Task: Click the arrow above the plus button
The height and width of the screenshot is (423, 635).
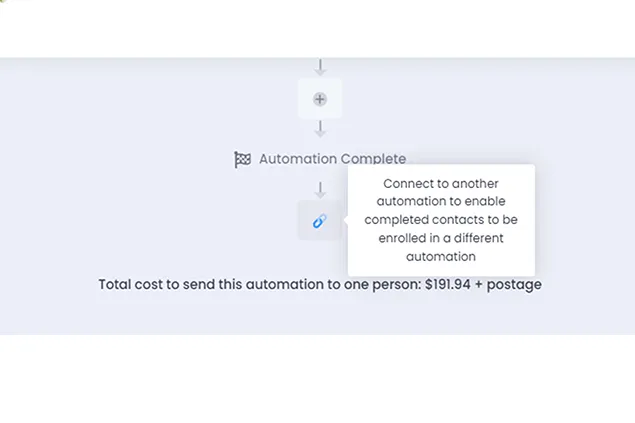Action: point(320,68)
